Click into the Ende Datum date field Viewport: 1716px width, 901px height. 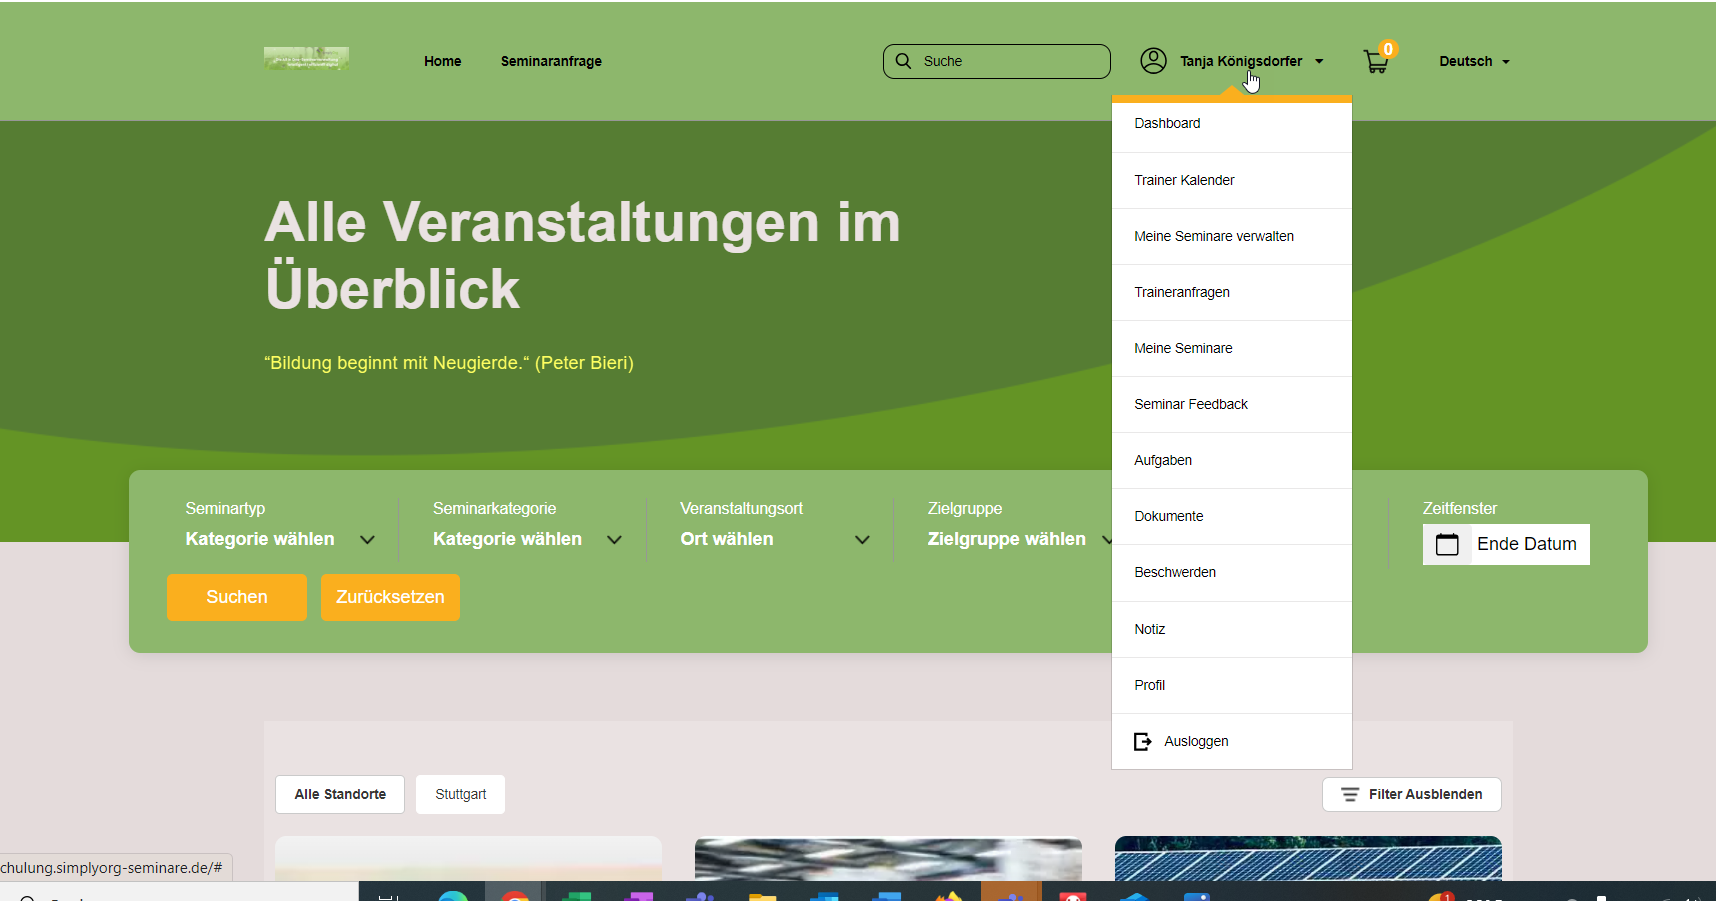pos(1526,544)
